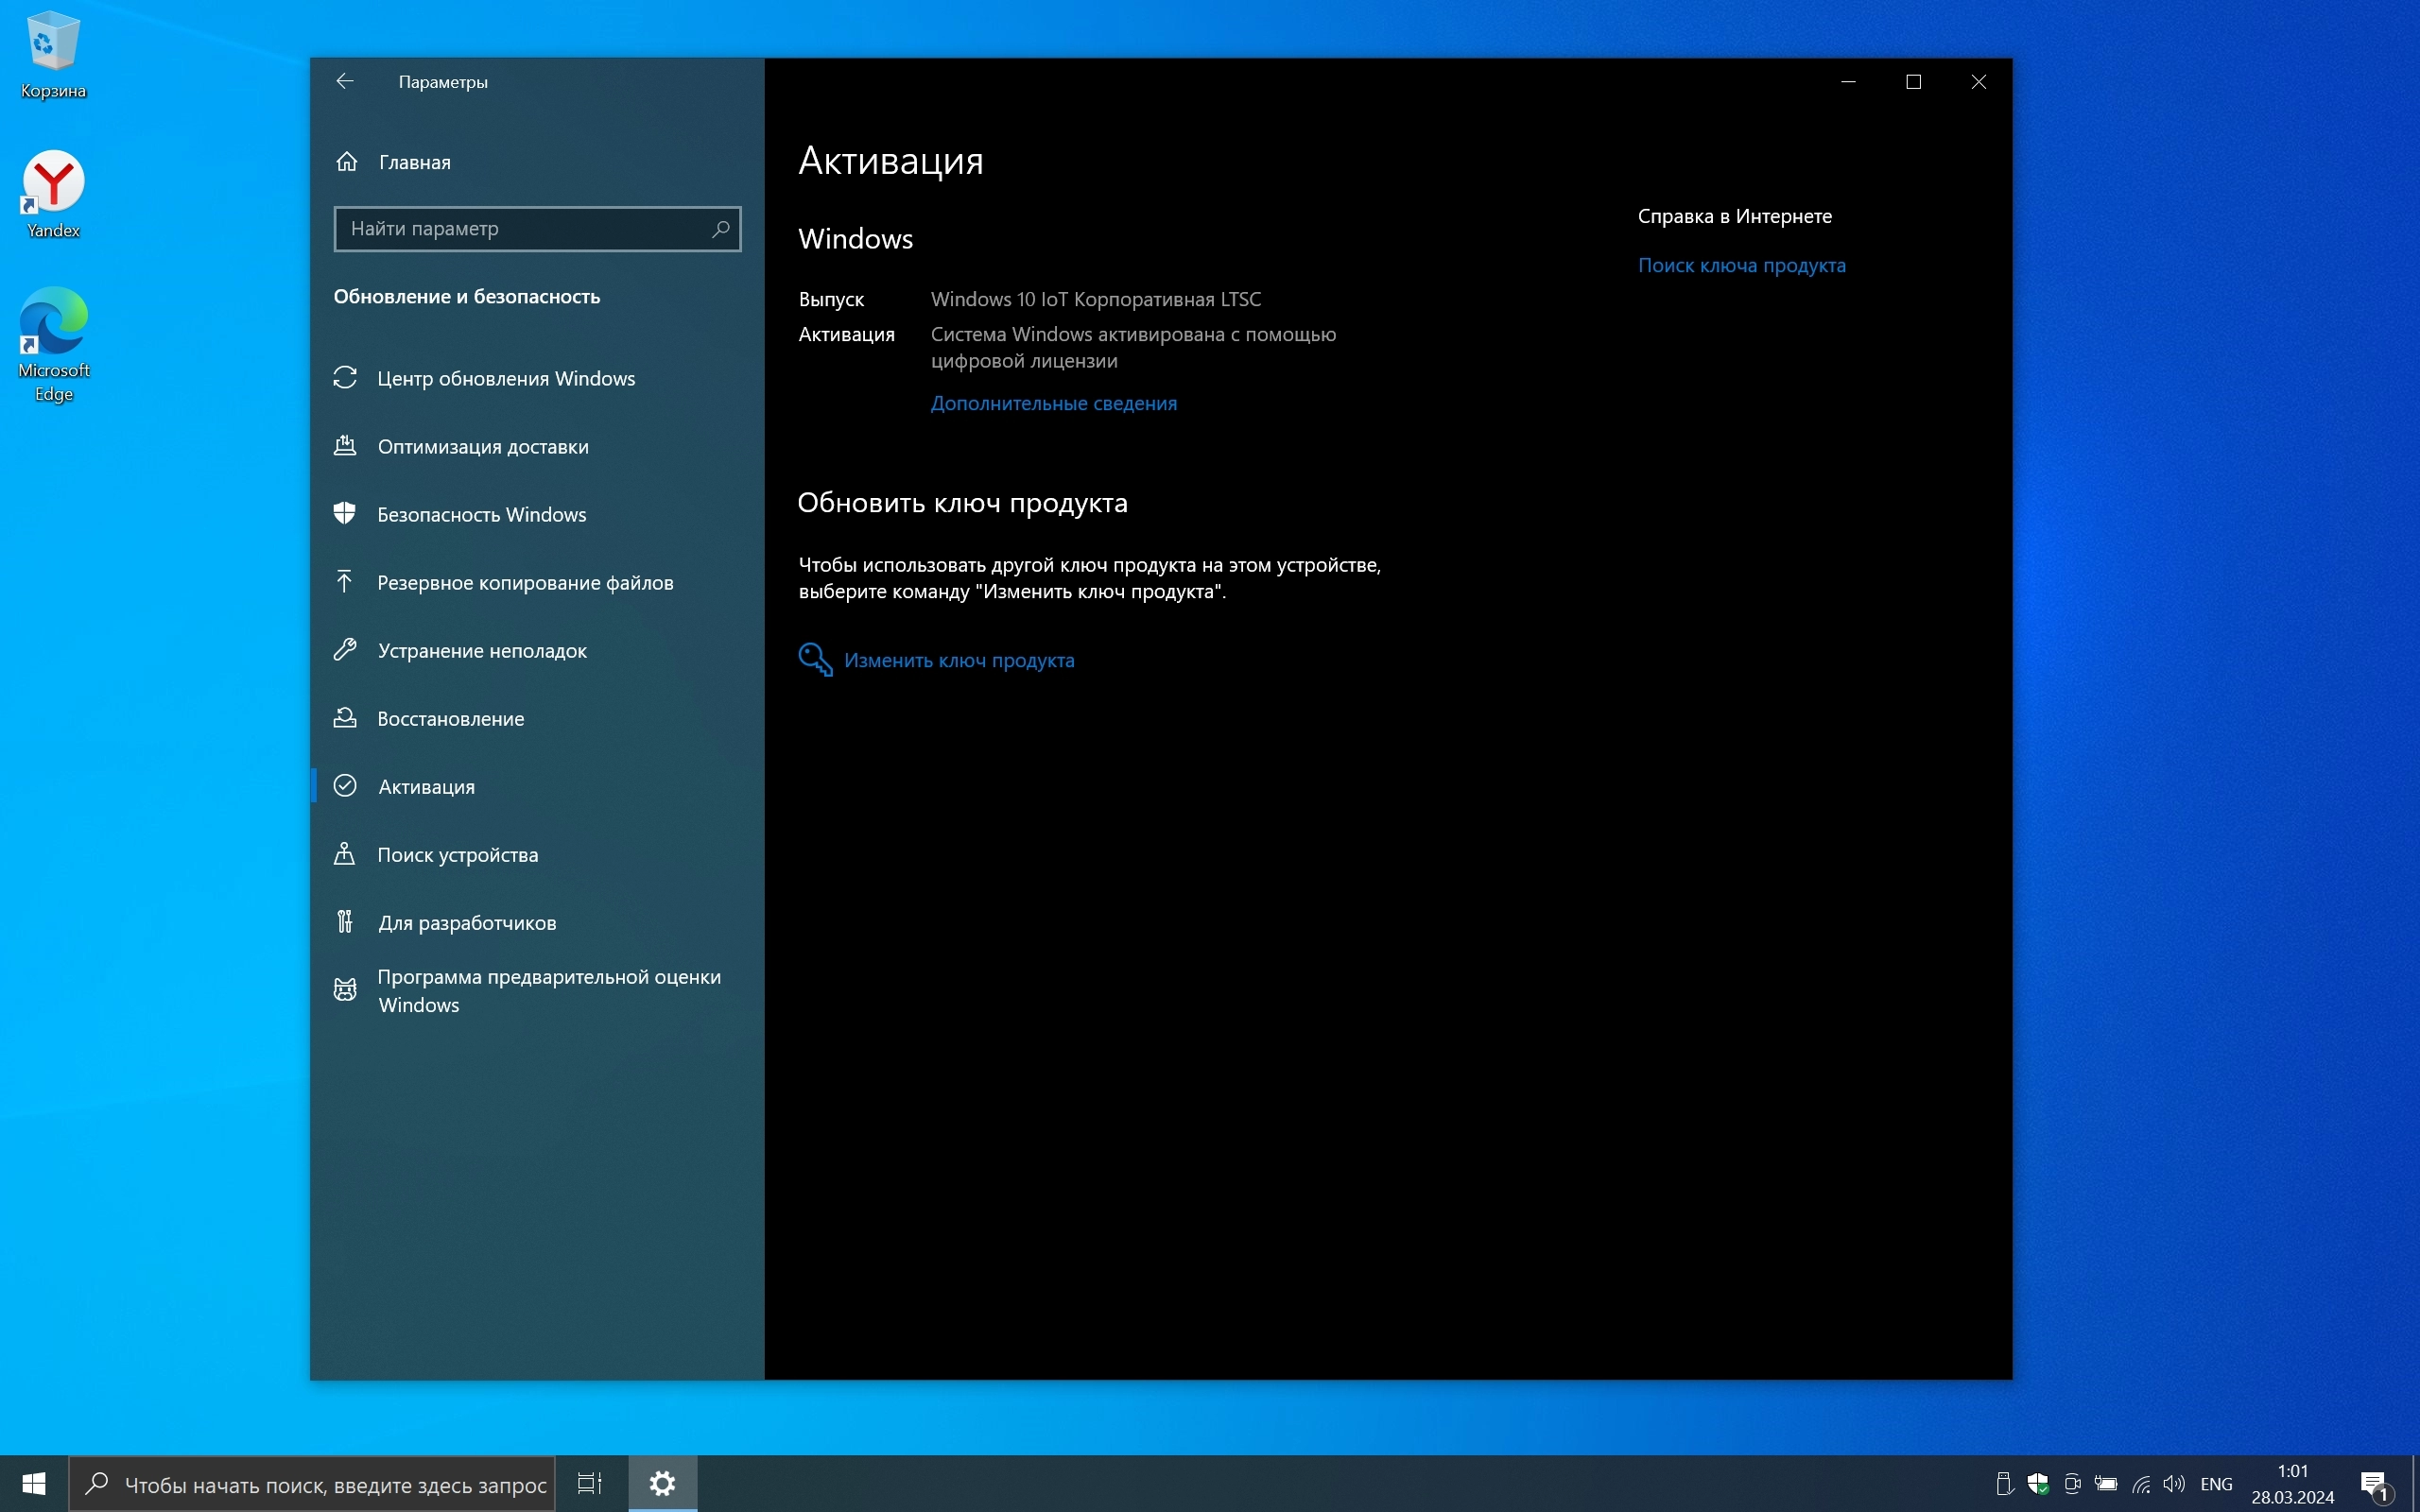This screenshot has height=1512, width=2420.
Task: Open Программа предварительной оценки Windows
Action: point(548,990)
